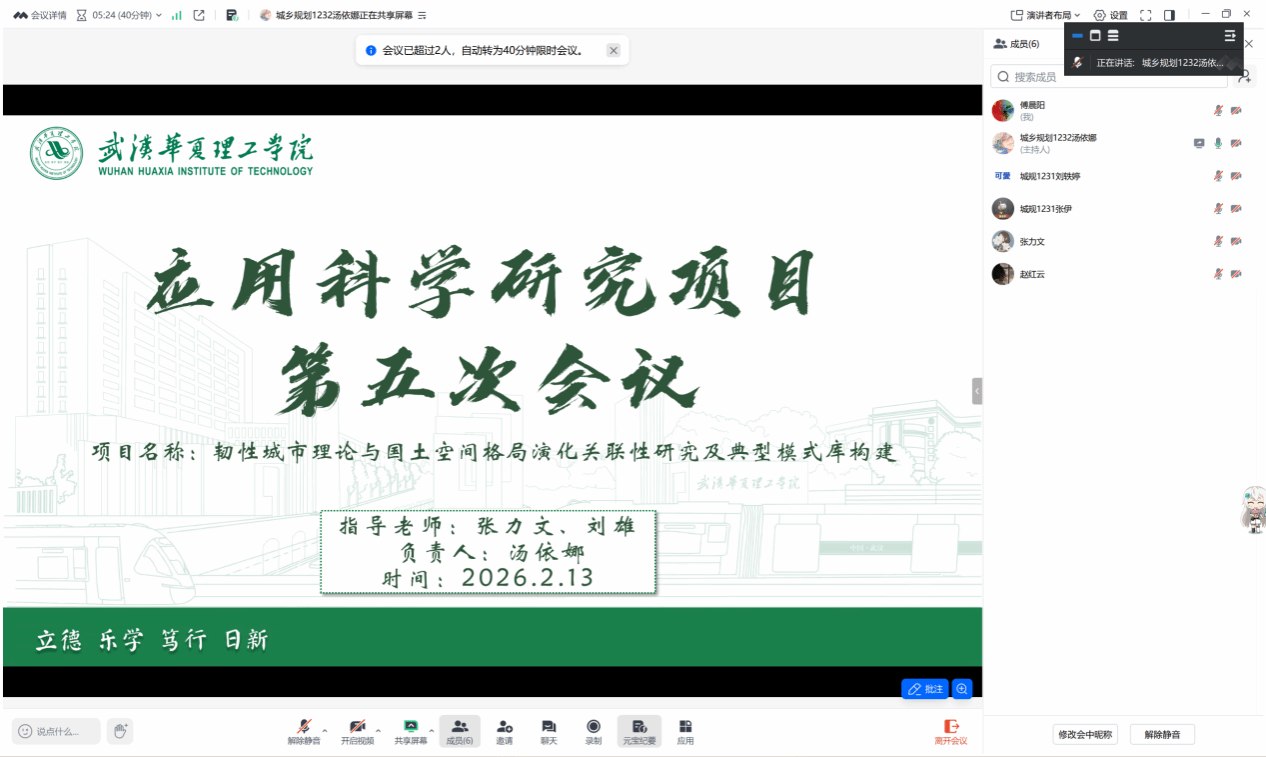Image resolution: width=1266 pixels, height=757 pixels.
Task: Open the 演讲者布局 layout dropdown
Action: [x=1046, y=15]
